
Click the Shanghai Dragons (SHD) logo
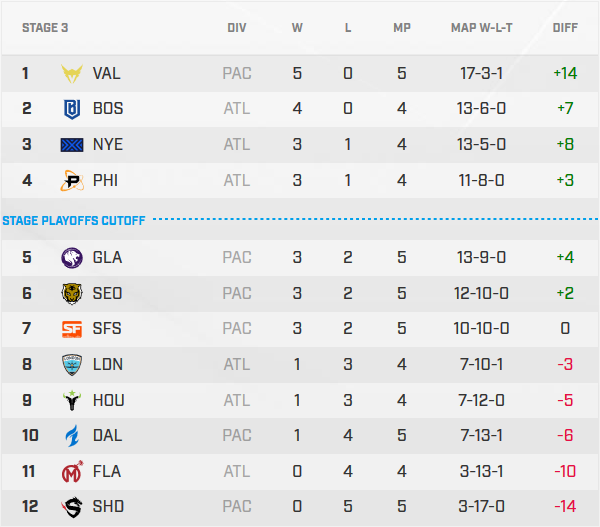(x=73, y=507)
